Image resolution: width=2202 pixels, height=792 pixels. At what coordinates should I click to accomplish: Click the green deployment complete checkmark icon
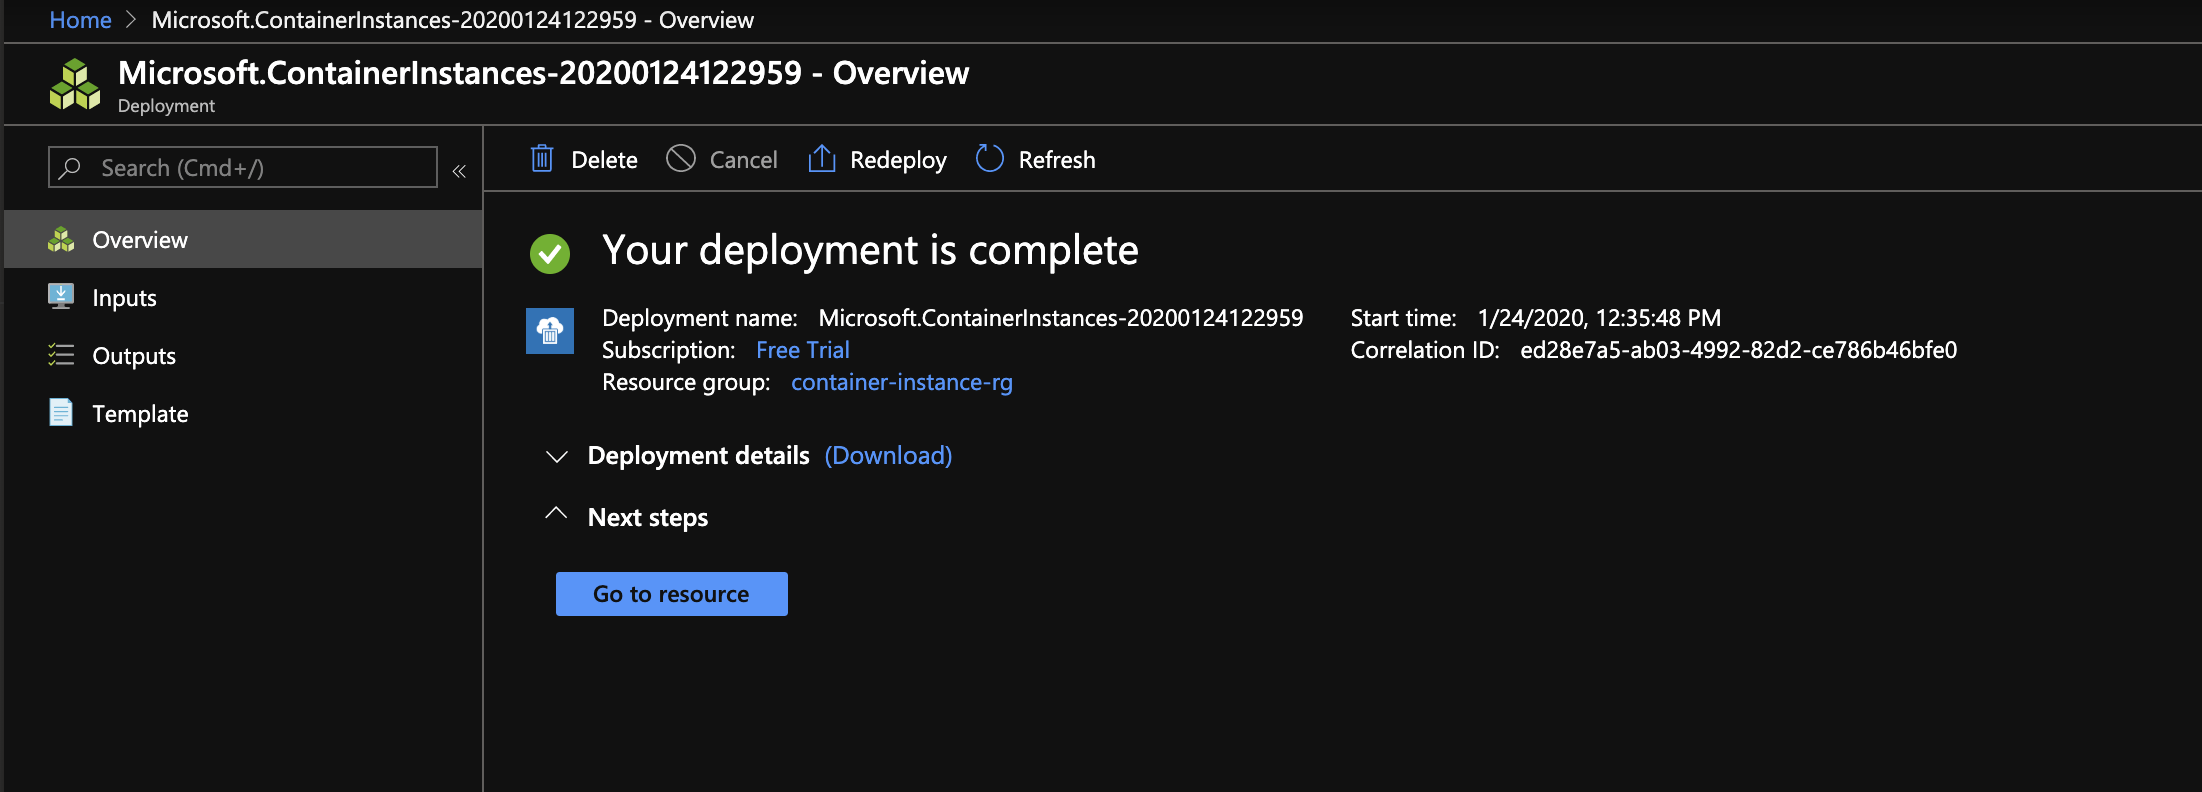click(550, 253)
